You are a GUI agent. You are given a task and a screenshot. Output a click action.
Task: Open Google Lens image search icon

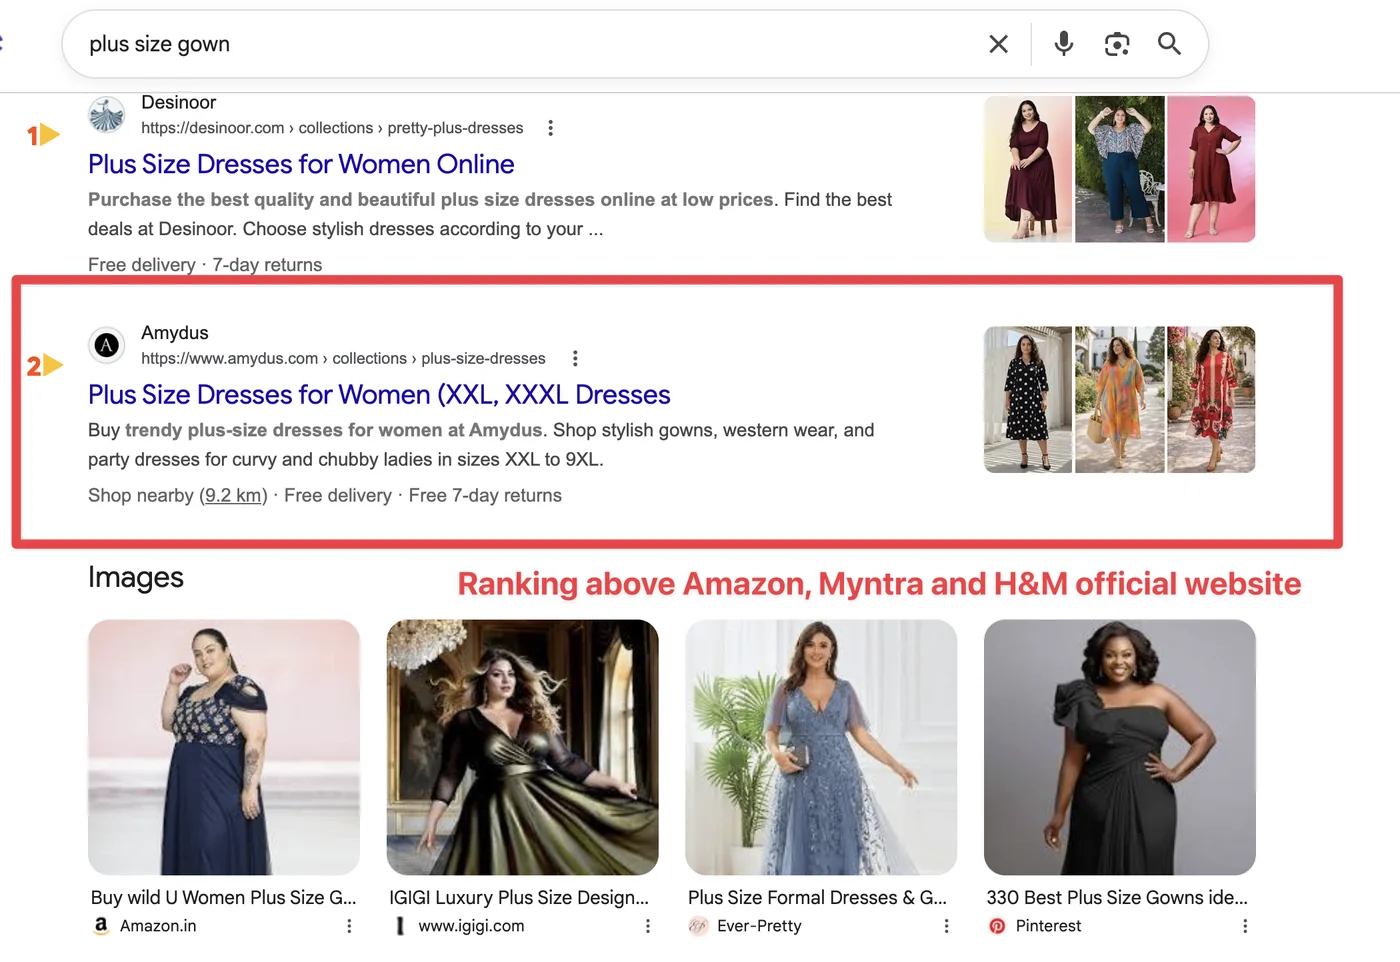coord(1117,44)
